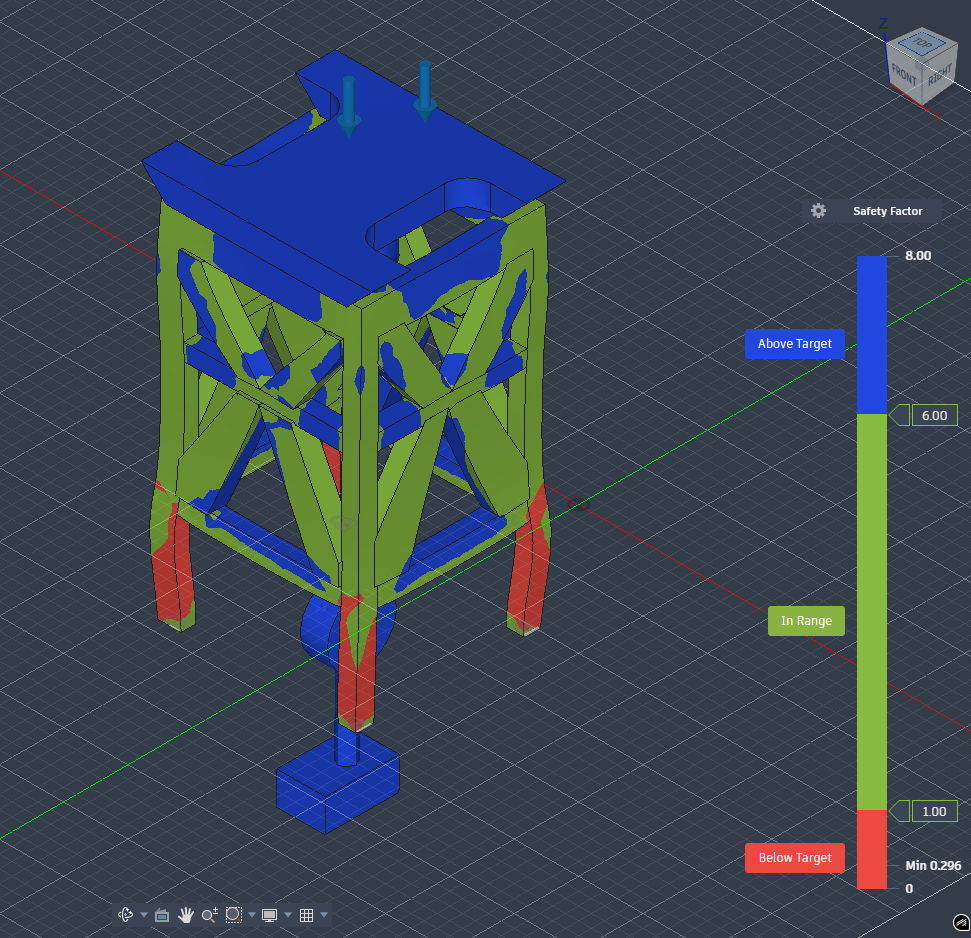Image resolution: width=971 pixels, height=938 pixels.
Task: Activate the Pan hand tool
Action: point(185,914)
